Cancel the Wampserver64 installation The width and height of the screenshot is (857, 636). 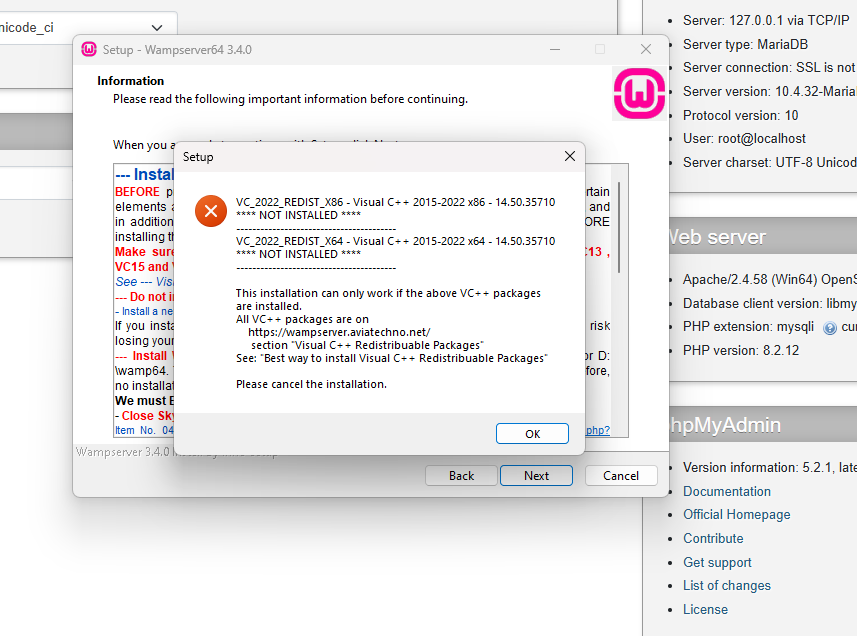621,475
